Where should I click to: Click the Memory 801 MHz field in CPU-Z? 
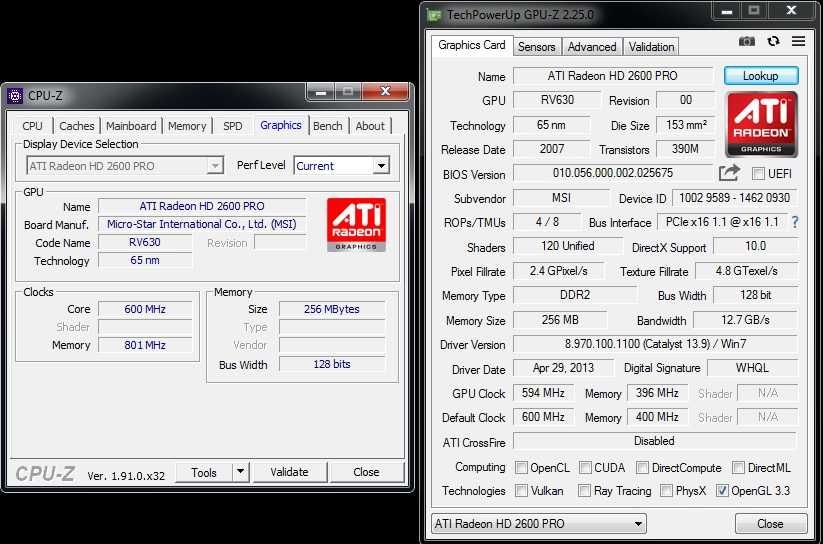click(145, 345)
